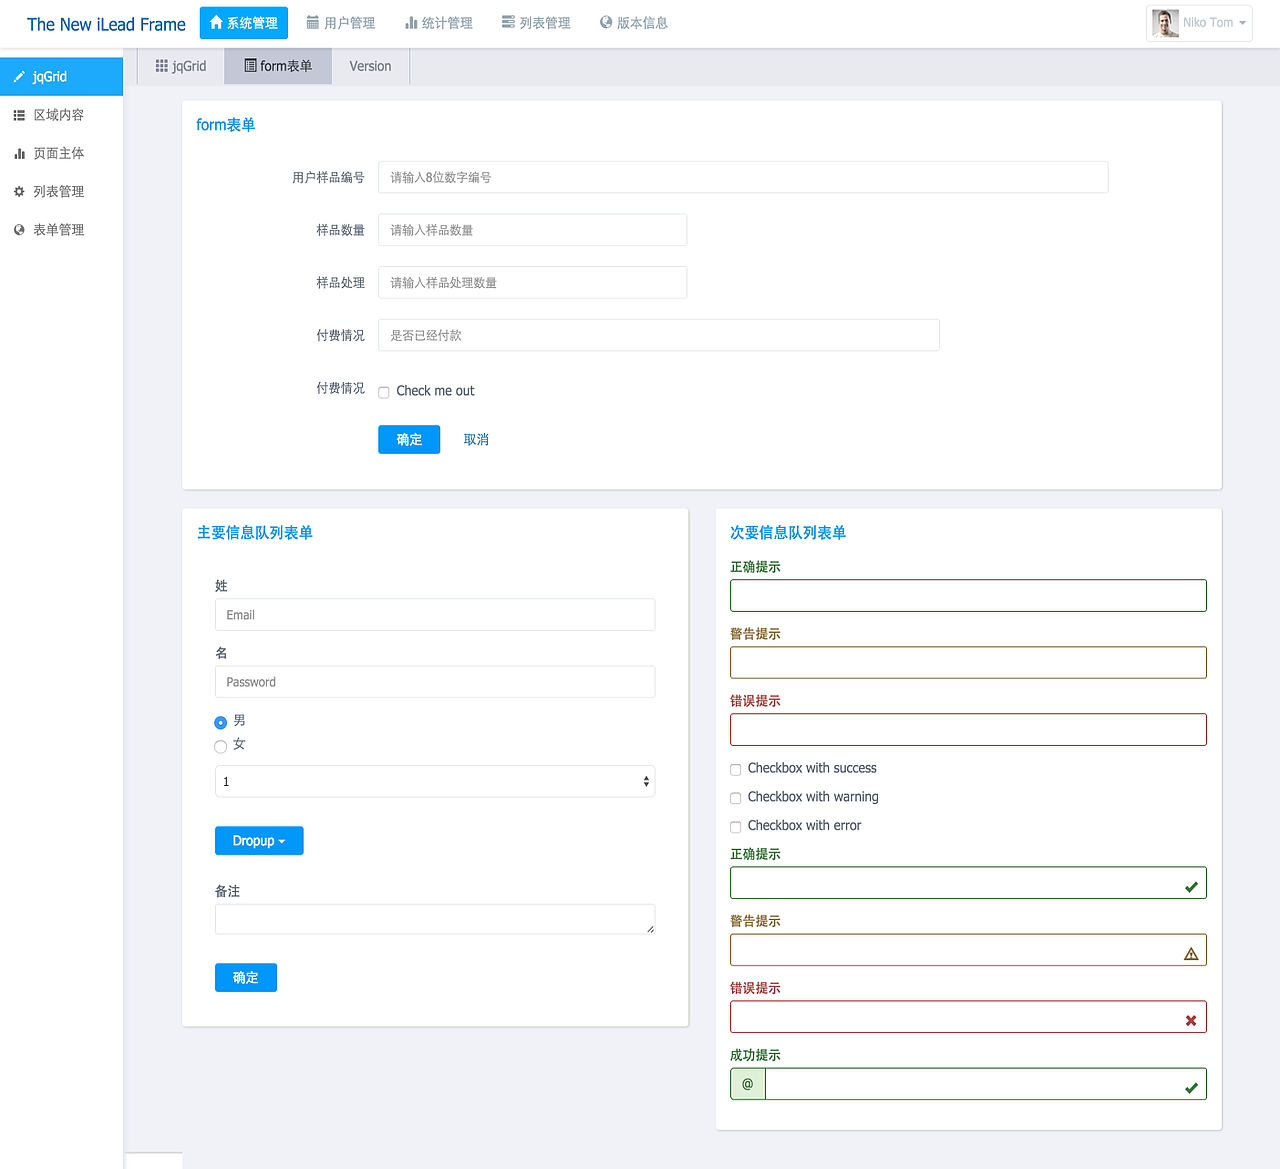
Task: Open 列表管理 in top navigation
Action: [x=536, y=23]
